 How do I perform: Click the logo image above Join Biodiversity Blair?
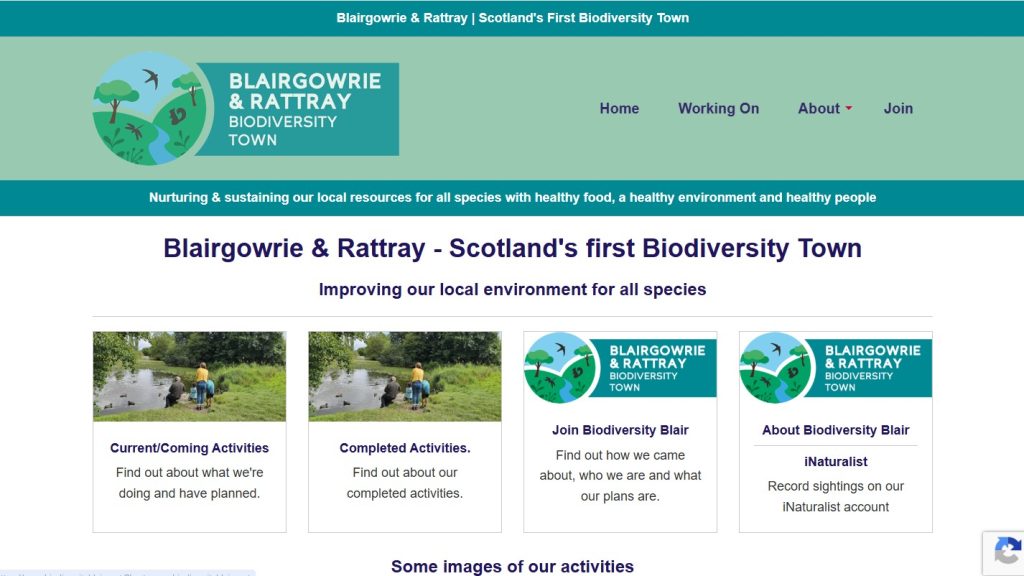pos(620,368)
